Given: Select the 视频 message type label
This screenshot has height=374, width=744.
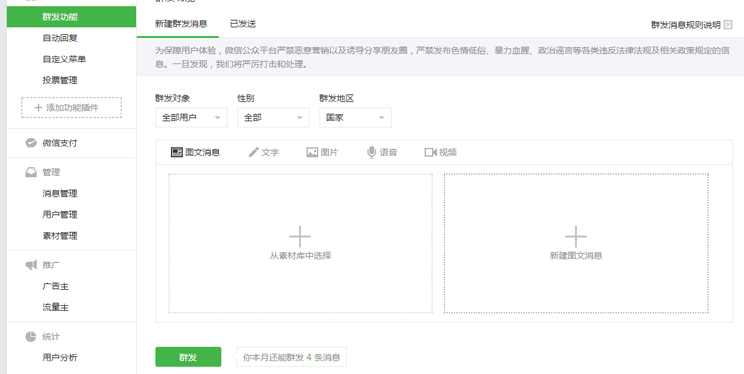Looking at the screenshot, I should 448,152.
